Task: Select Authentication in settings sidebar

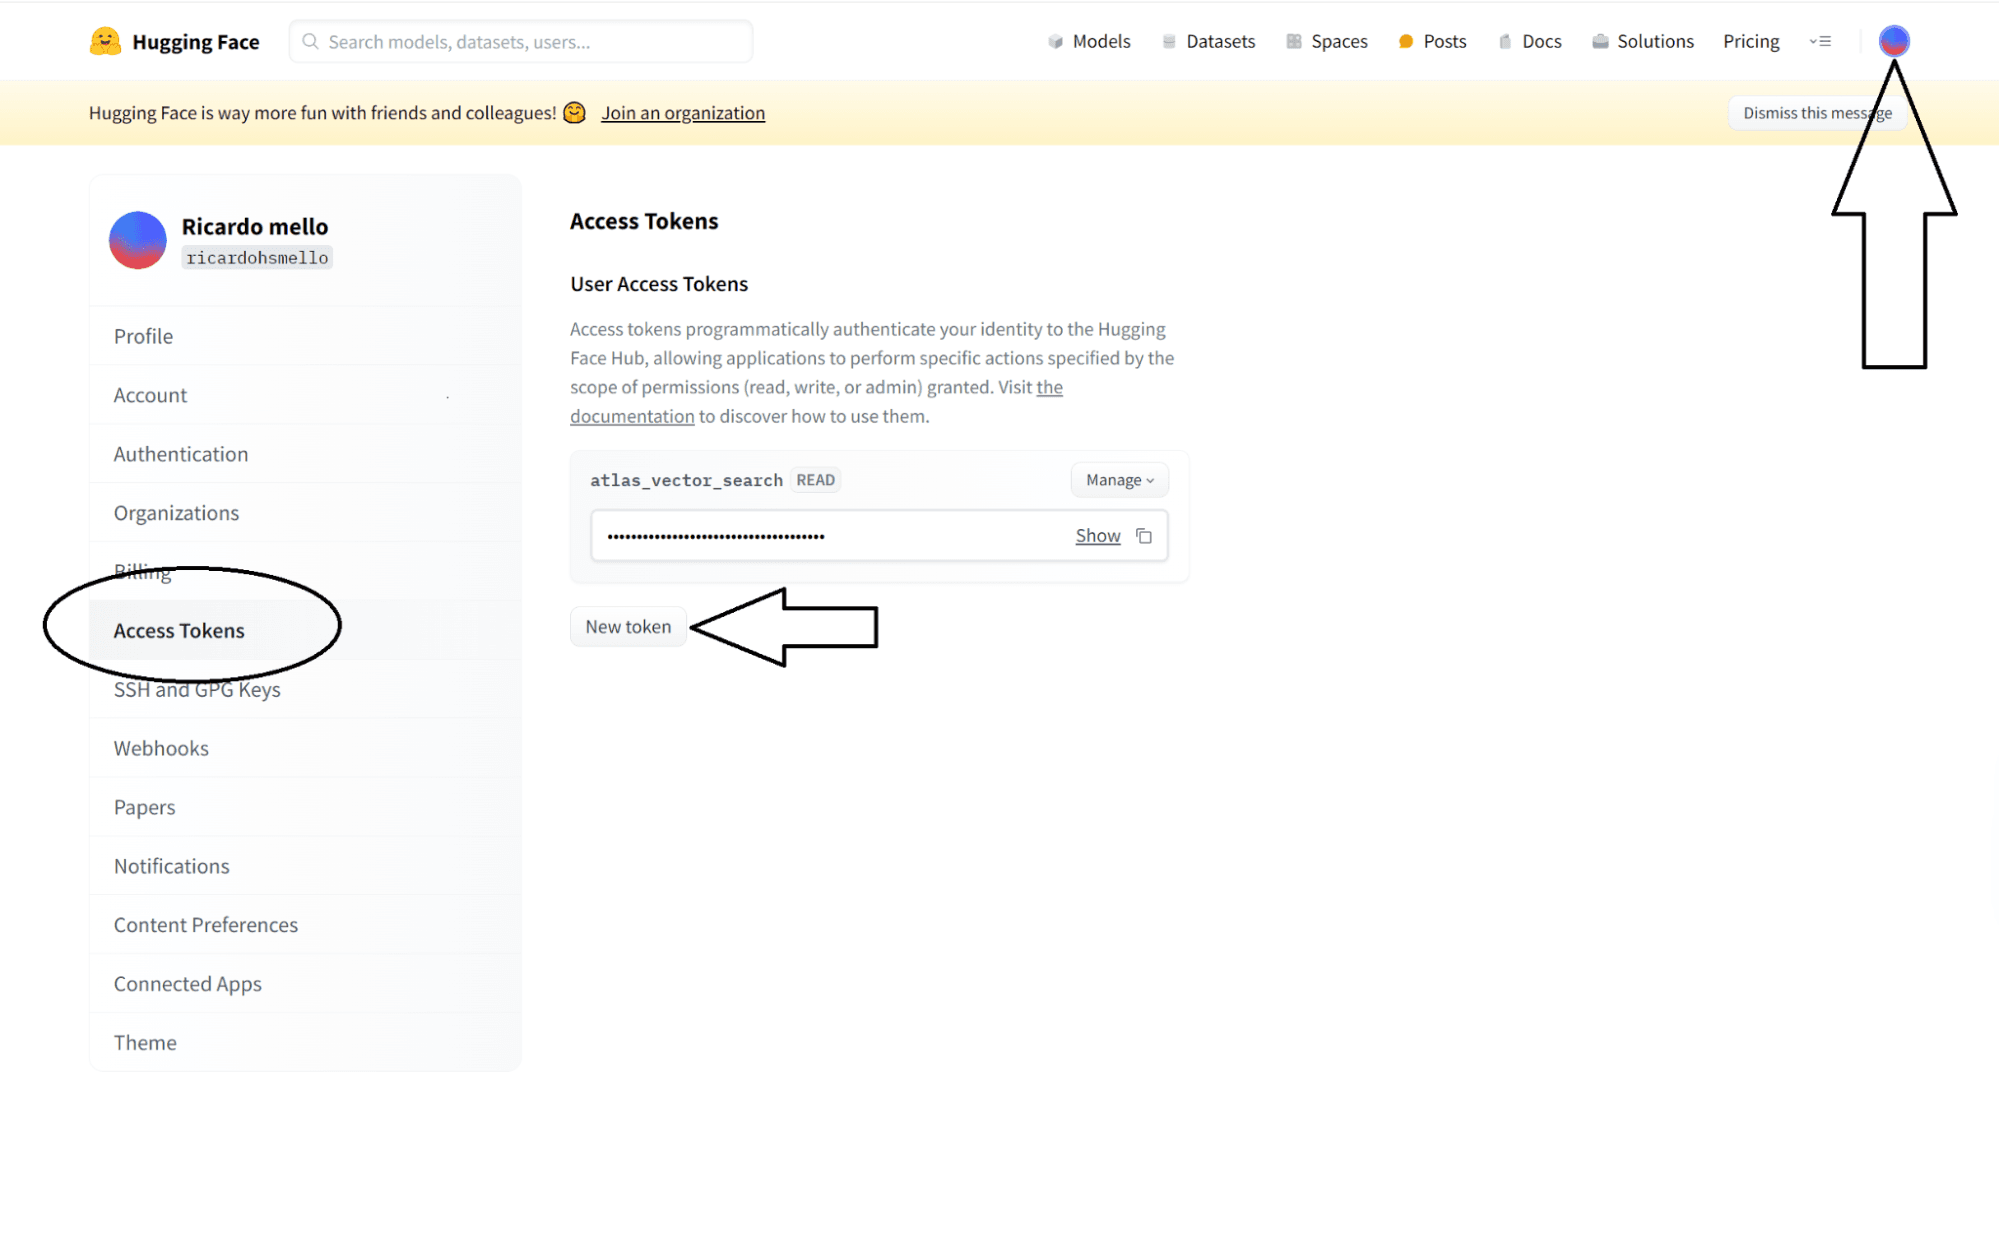Action: click(x=305, y=454)
